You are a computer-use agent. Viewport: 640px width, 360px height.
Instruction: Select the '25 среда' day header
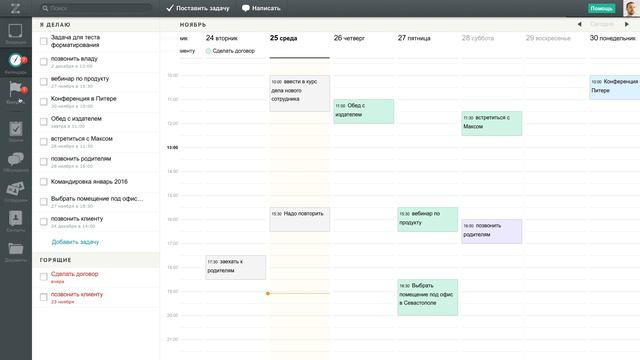(283, 38)
